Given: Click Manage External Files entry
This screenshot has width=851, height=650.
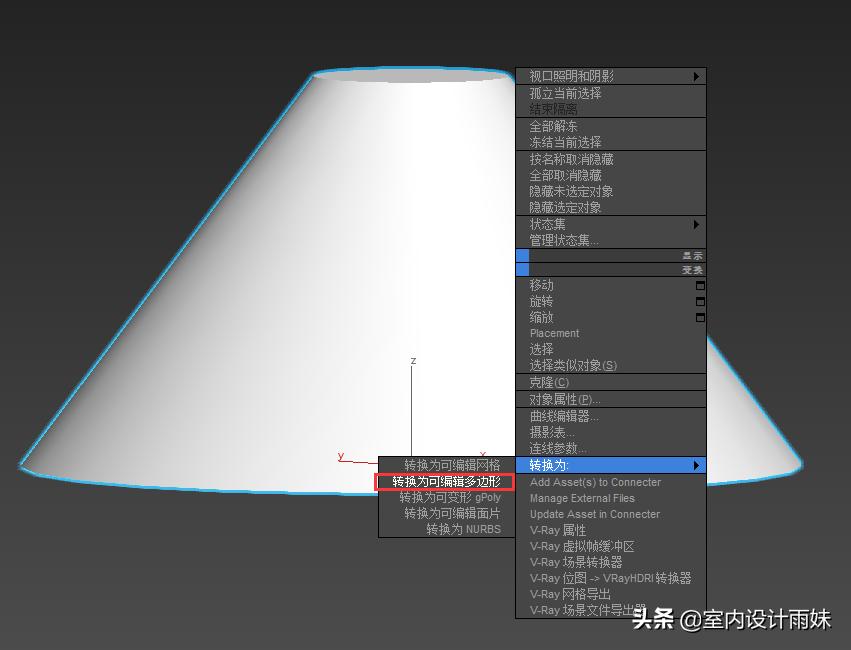Looking at the screenshot, I should pos(582,498).
